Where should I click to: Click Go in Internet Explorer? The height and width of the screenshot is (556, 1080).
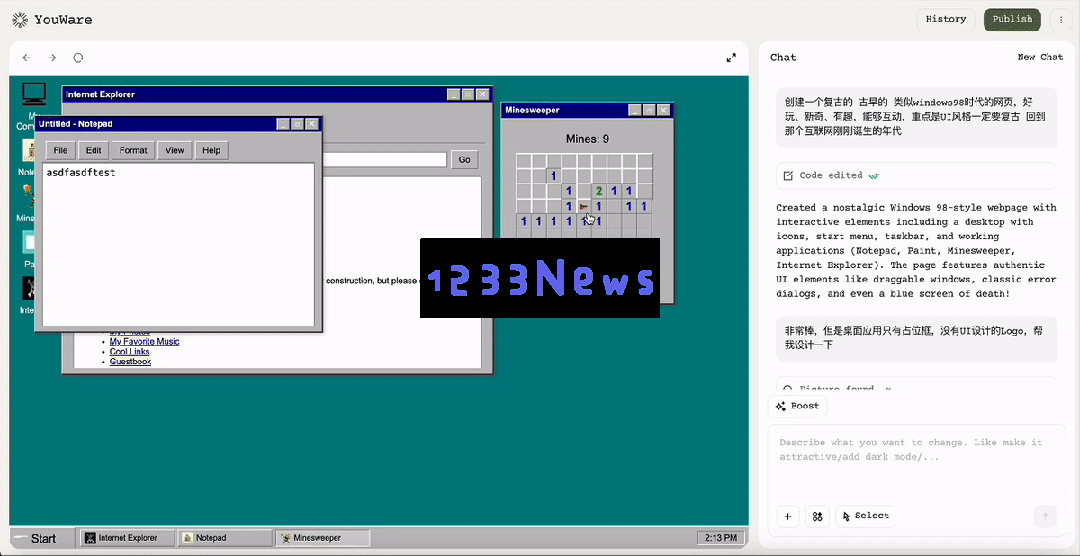point(465,160)
